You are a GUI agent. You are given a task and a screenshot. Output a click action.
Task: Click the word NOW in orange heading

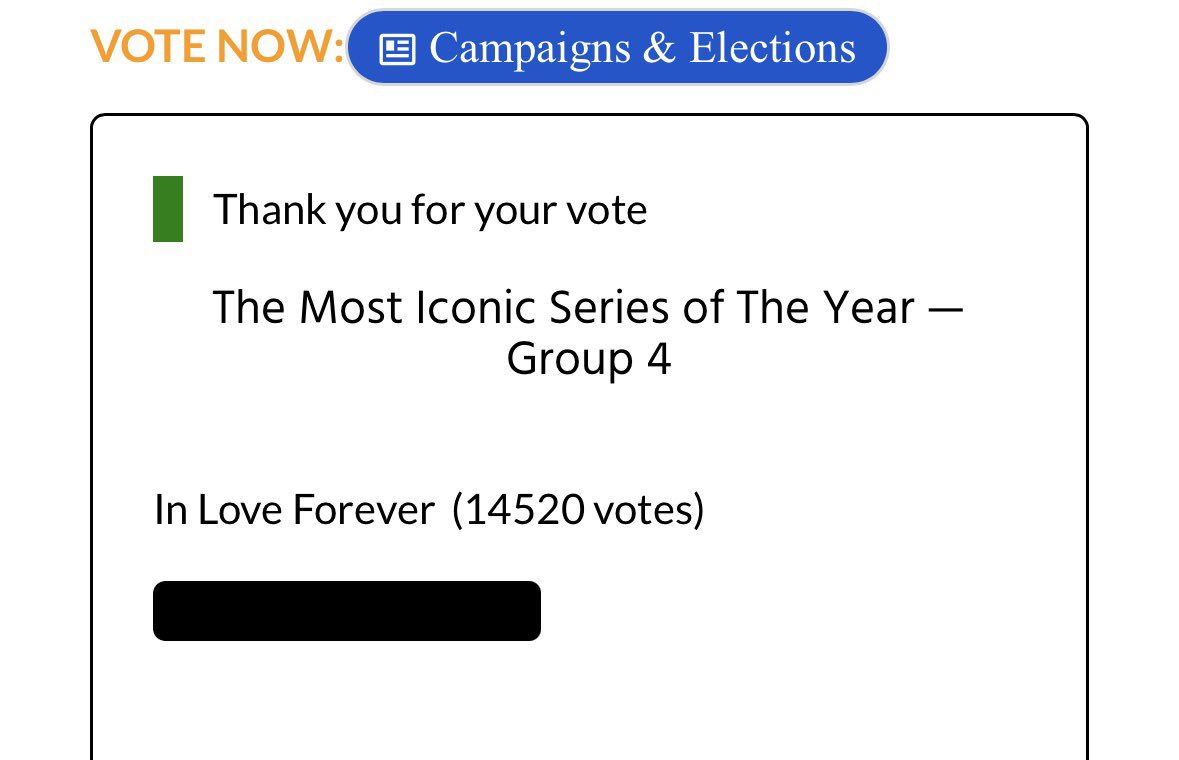(280, 47)
